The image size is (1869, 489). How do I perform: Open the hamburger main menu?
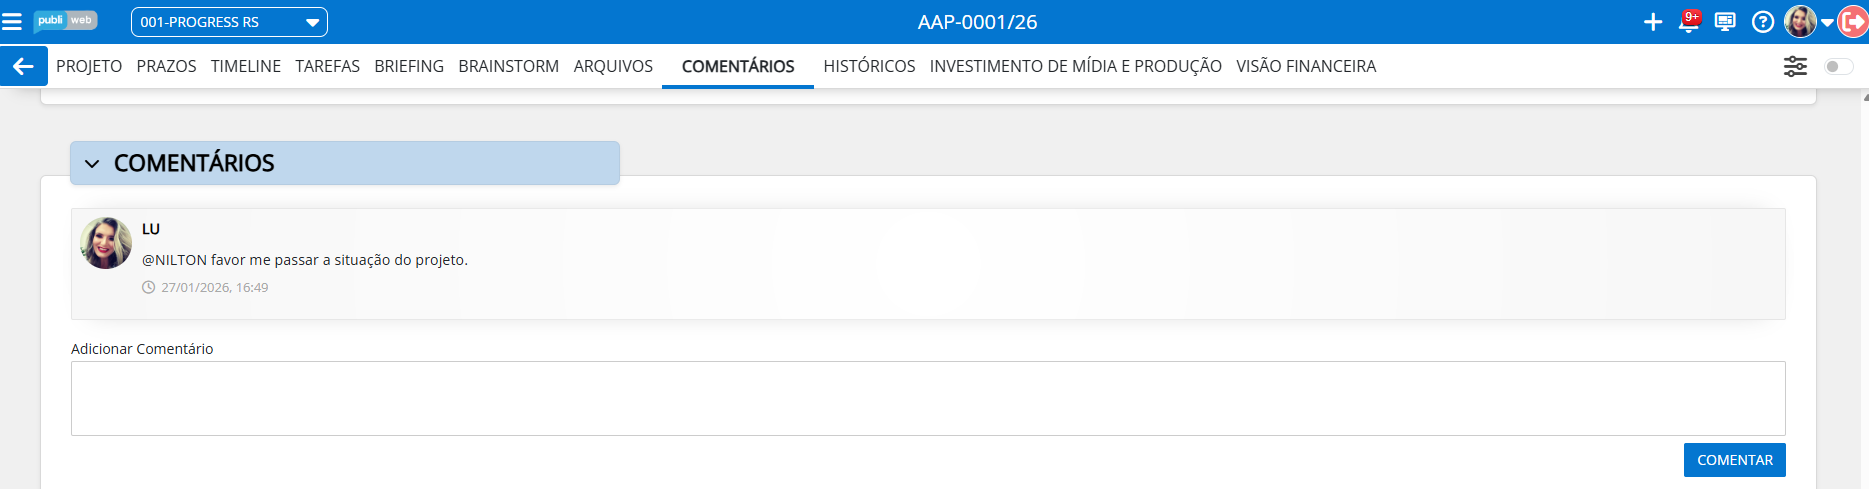(x=12, y=22)
